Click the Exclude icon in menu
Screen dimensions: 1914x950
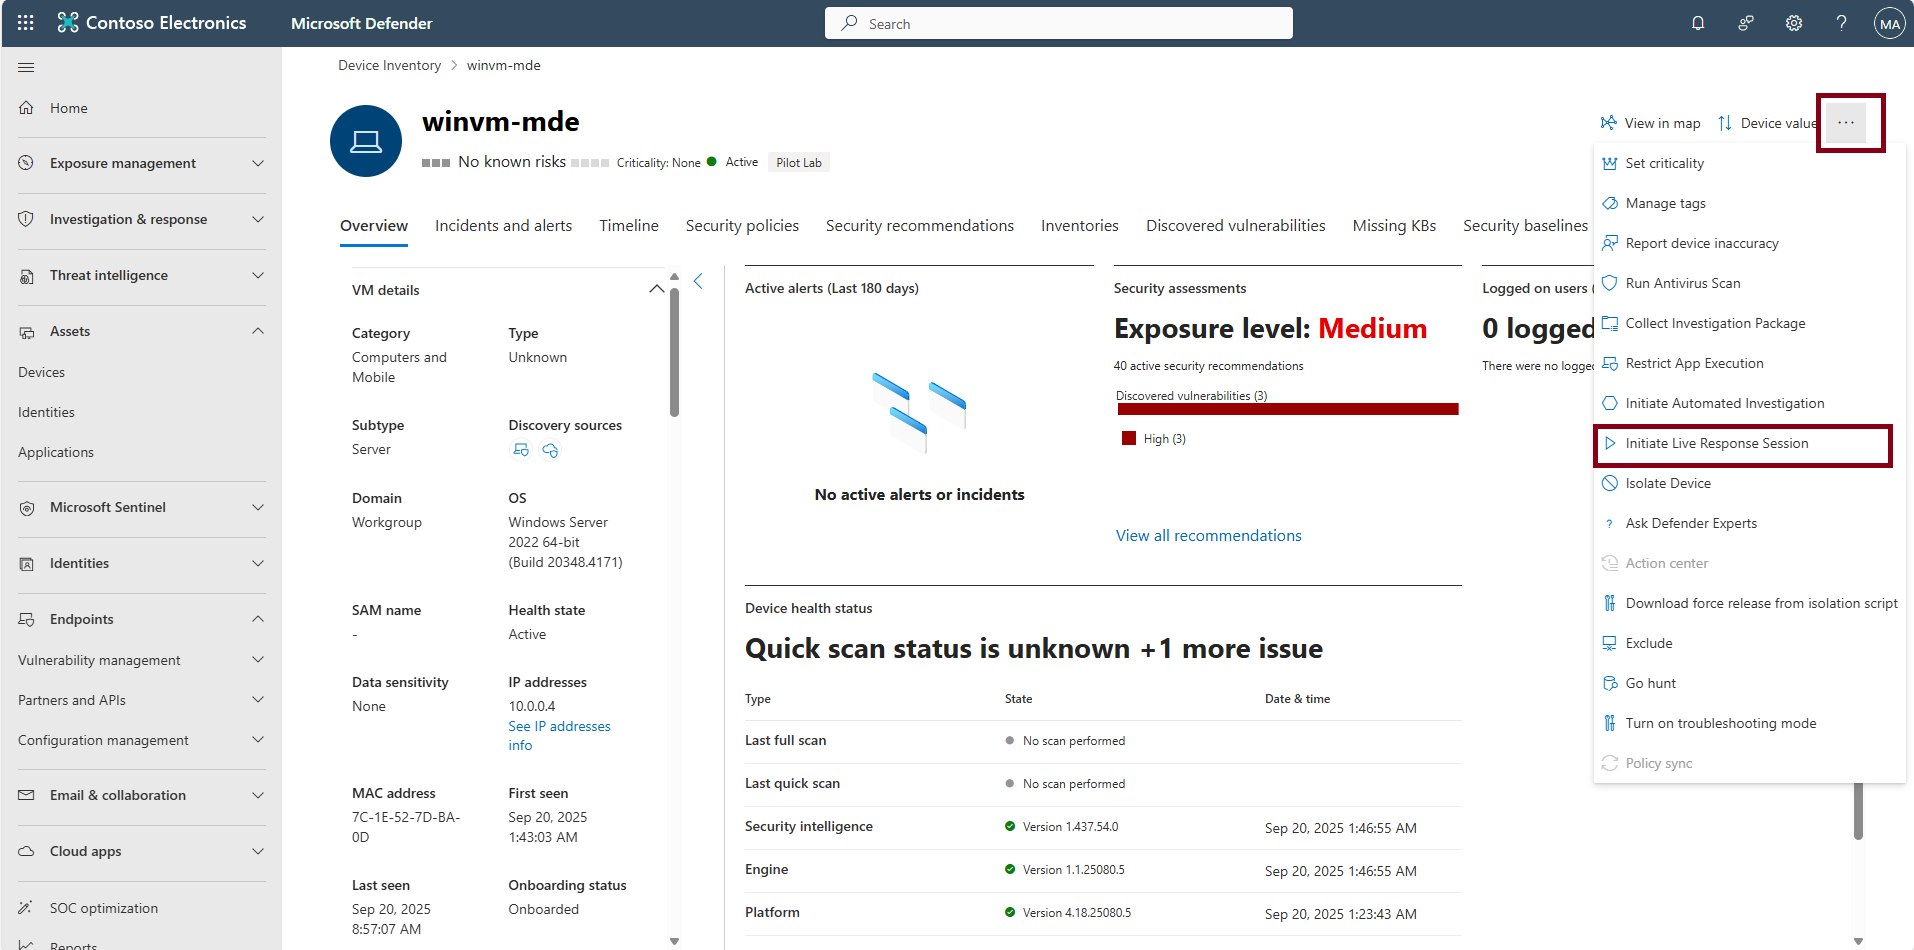pyautogui.click(x=1610, y=643)
